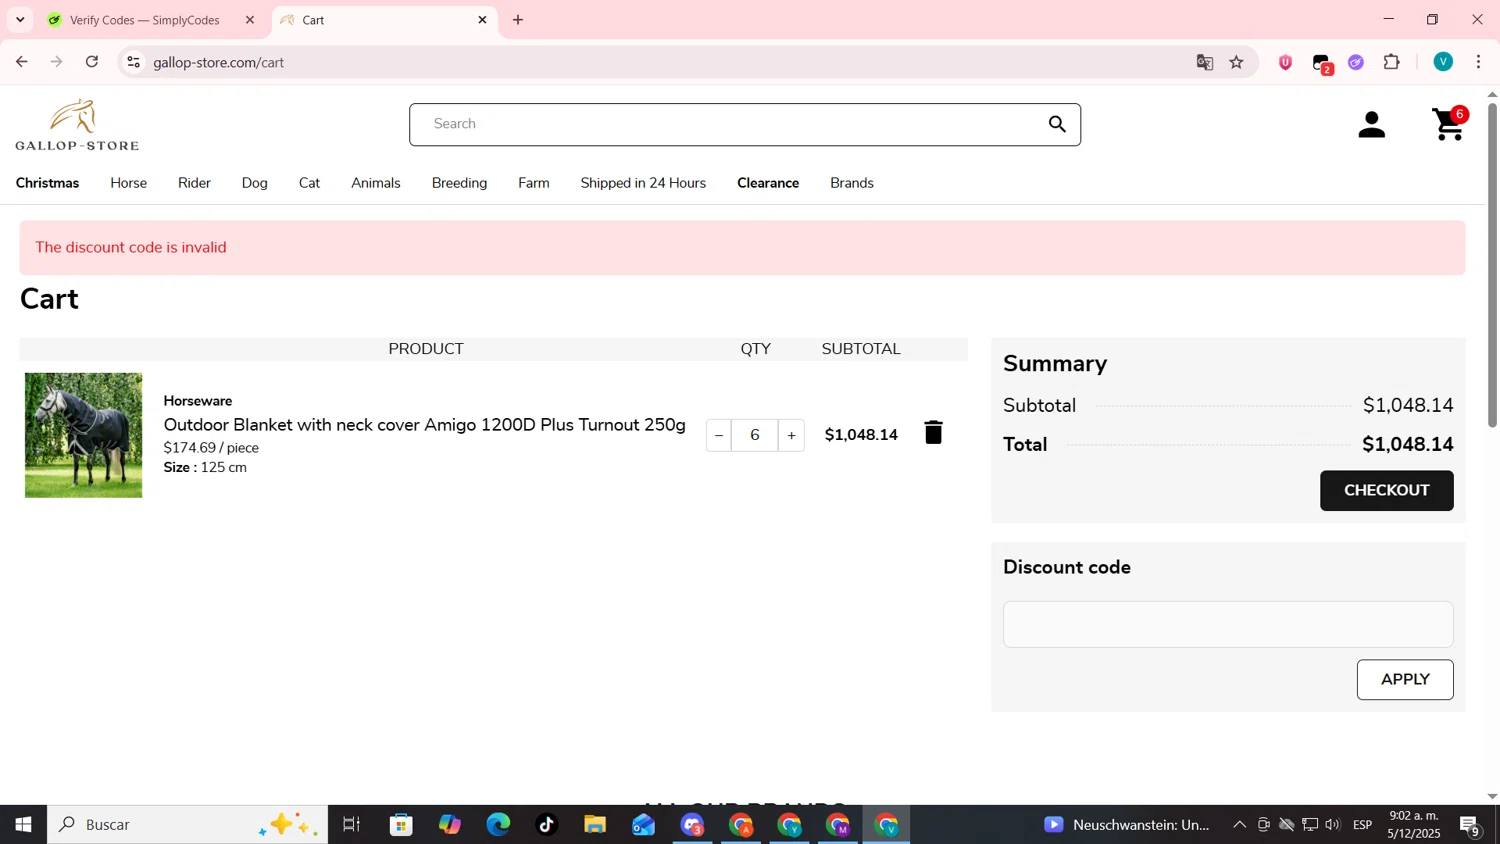Click the CHECKOUT button
This screenshot has width=1500, height=844.
click(x=1386, y=491)
